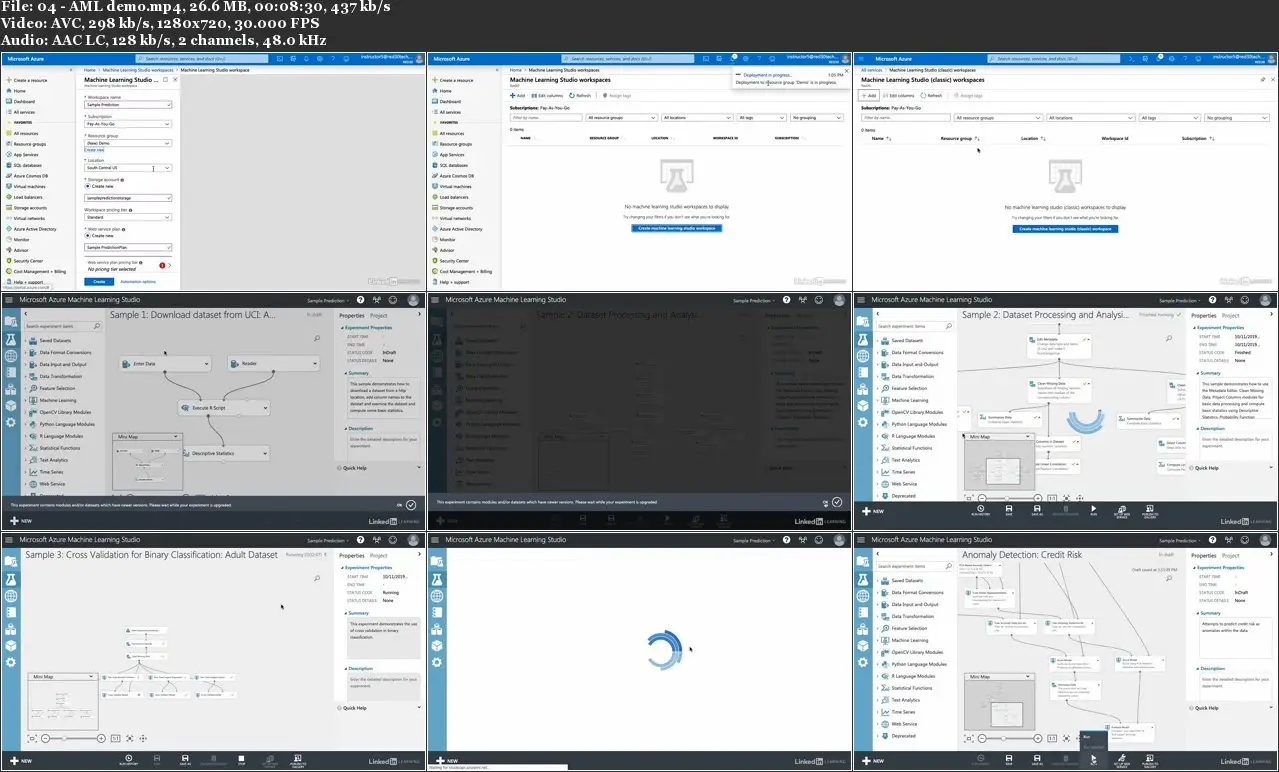
Task: Click Create machine learning studio (classic) workspace button
Action: click(1065, 229)
